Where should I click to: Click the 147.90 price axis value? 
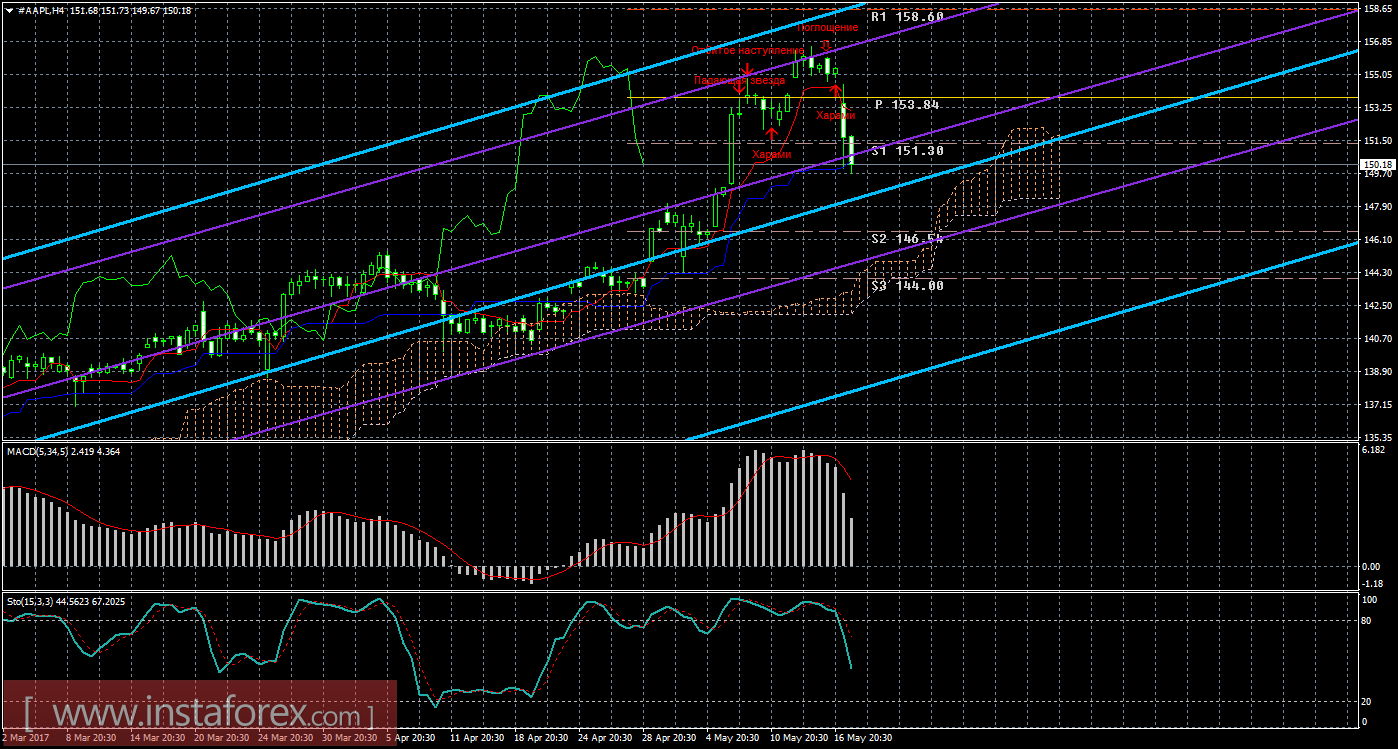[x=1378, y=207]
